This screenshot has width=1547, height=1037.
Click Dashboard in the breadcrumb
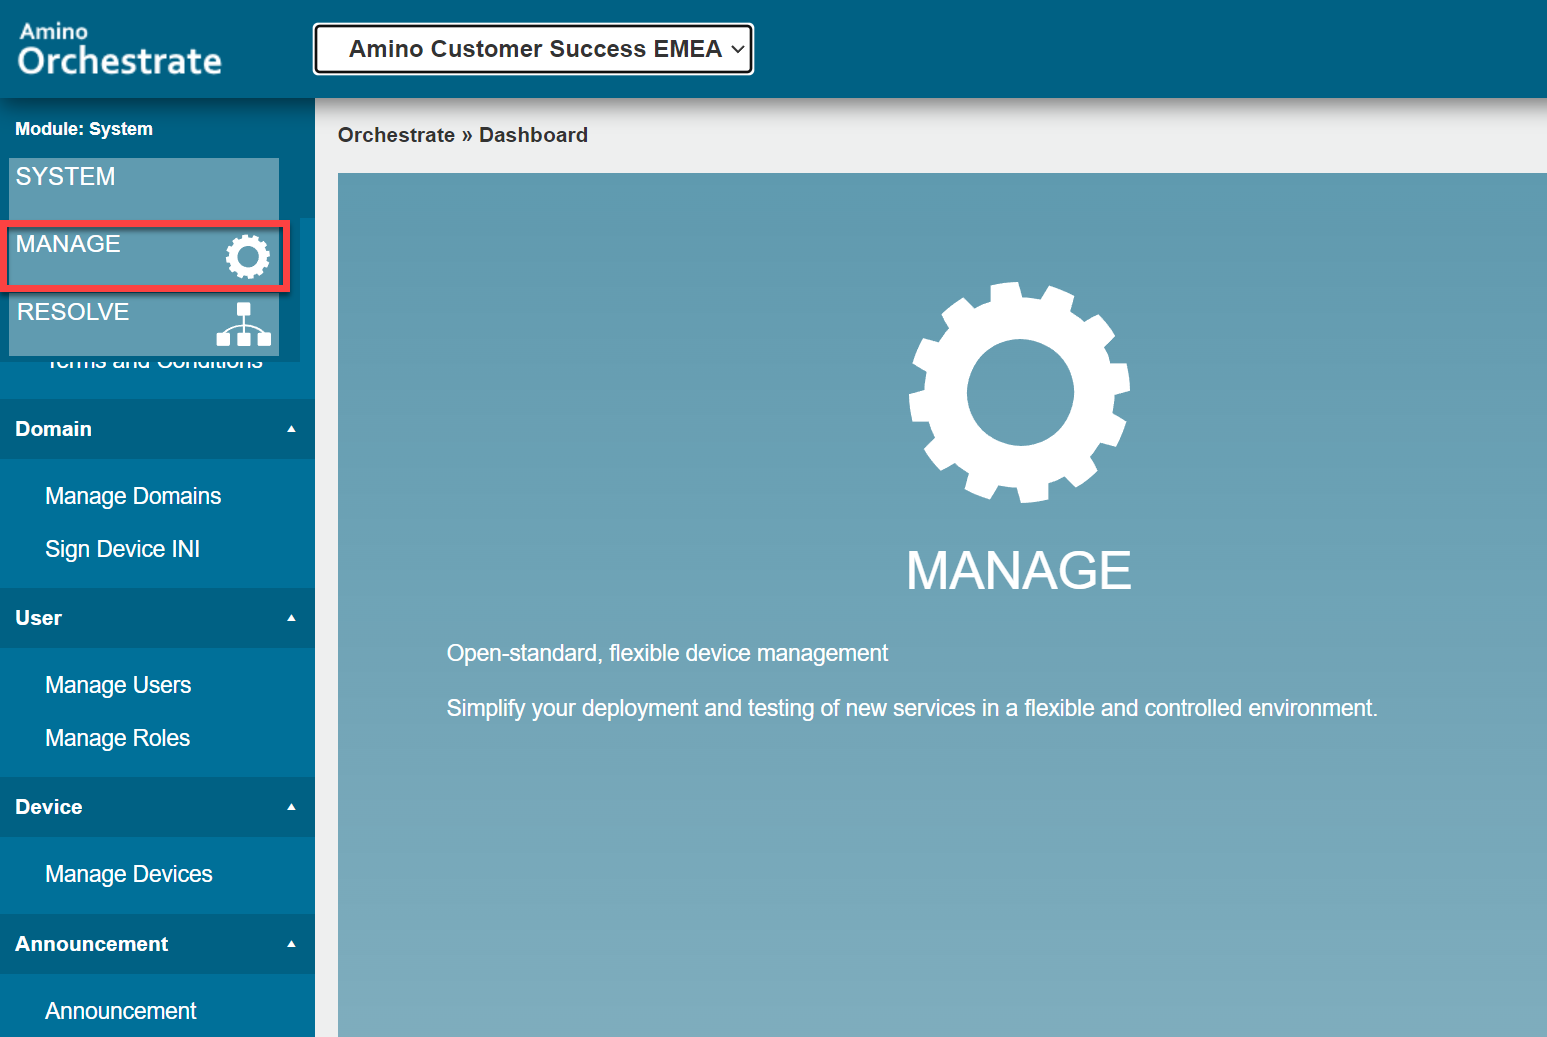pyautogui.click(x=533, y=135)
